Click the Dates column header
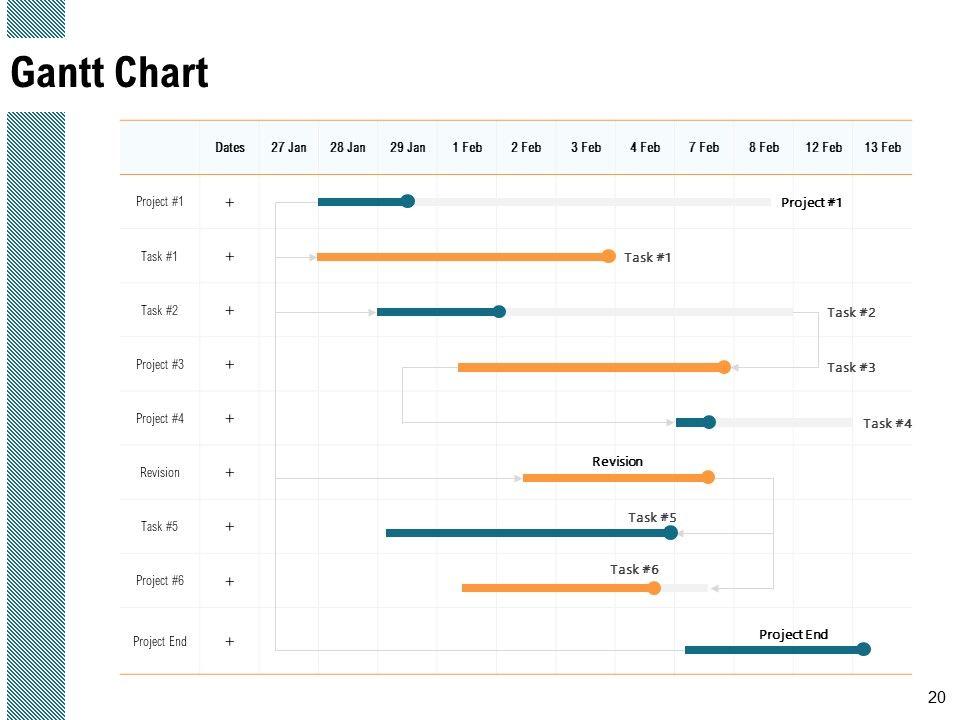Screen dimensions: 960x720 (230, 147)
